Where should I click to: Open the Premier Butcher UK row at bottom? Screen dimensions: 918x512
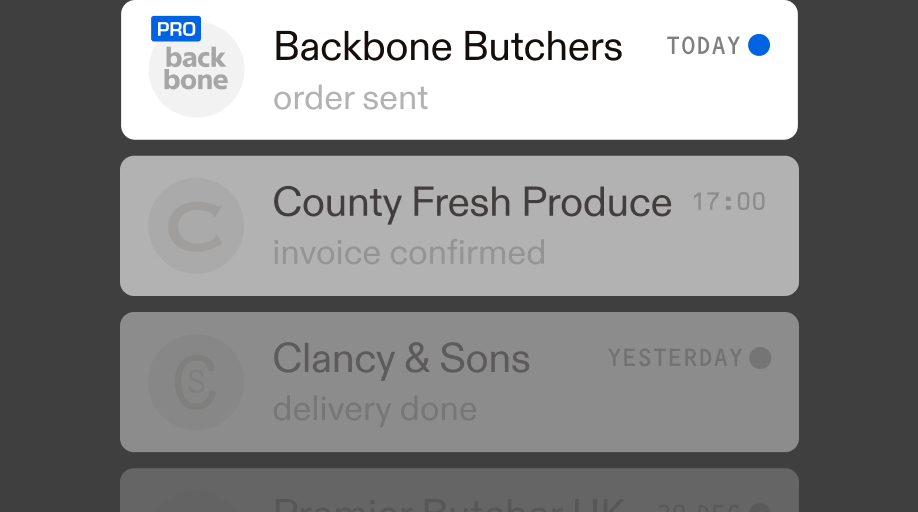460,490
